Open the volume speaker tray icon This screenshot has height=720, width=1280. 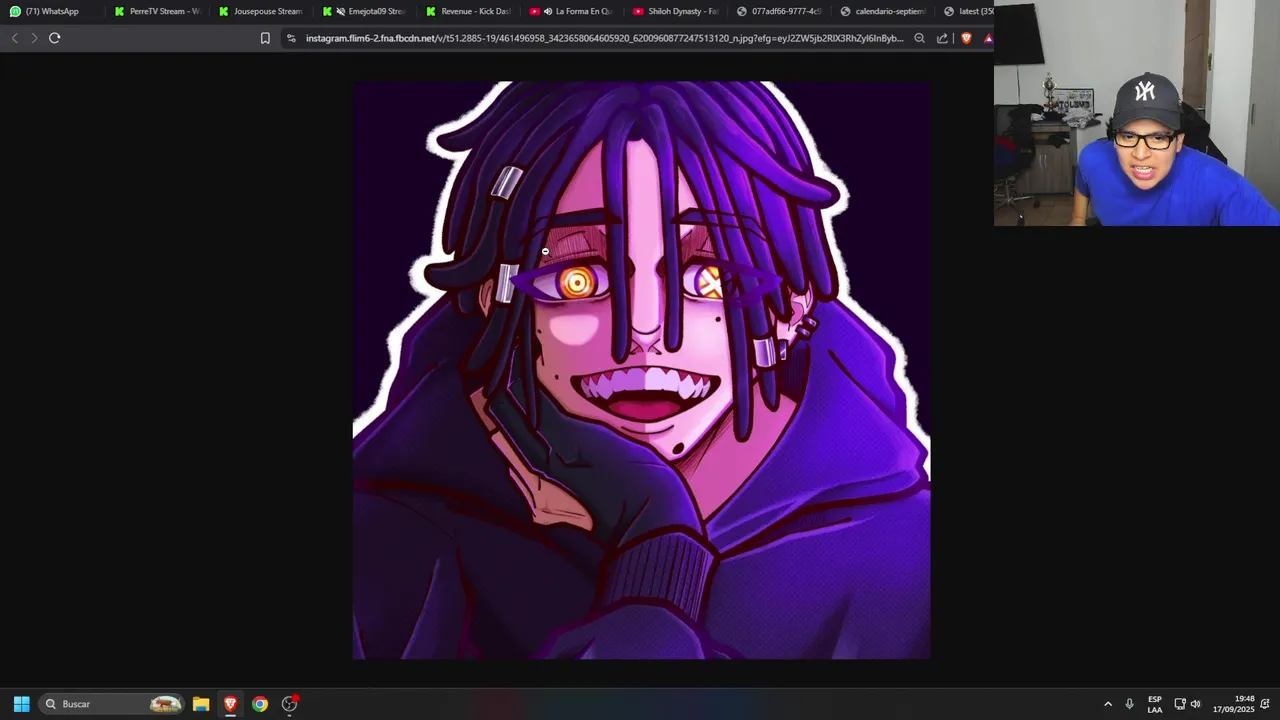point(1195,704)
